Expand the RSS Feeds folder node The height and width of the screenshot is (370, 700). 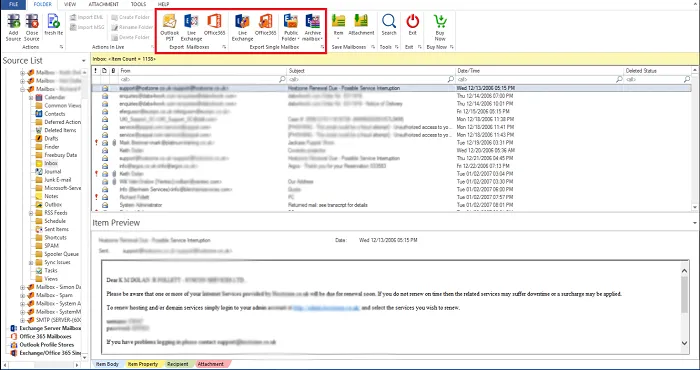point(31,213)
